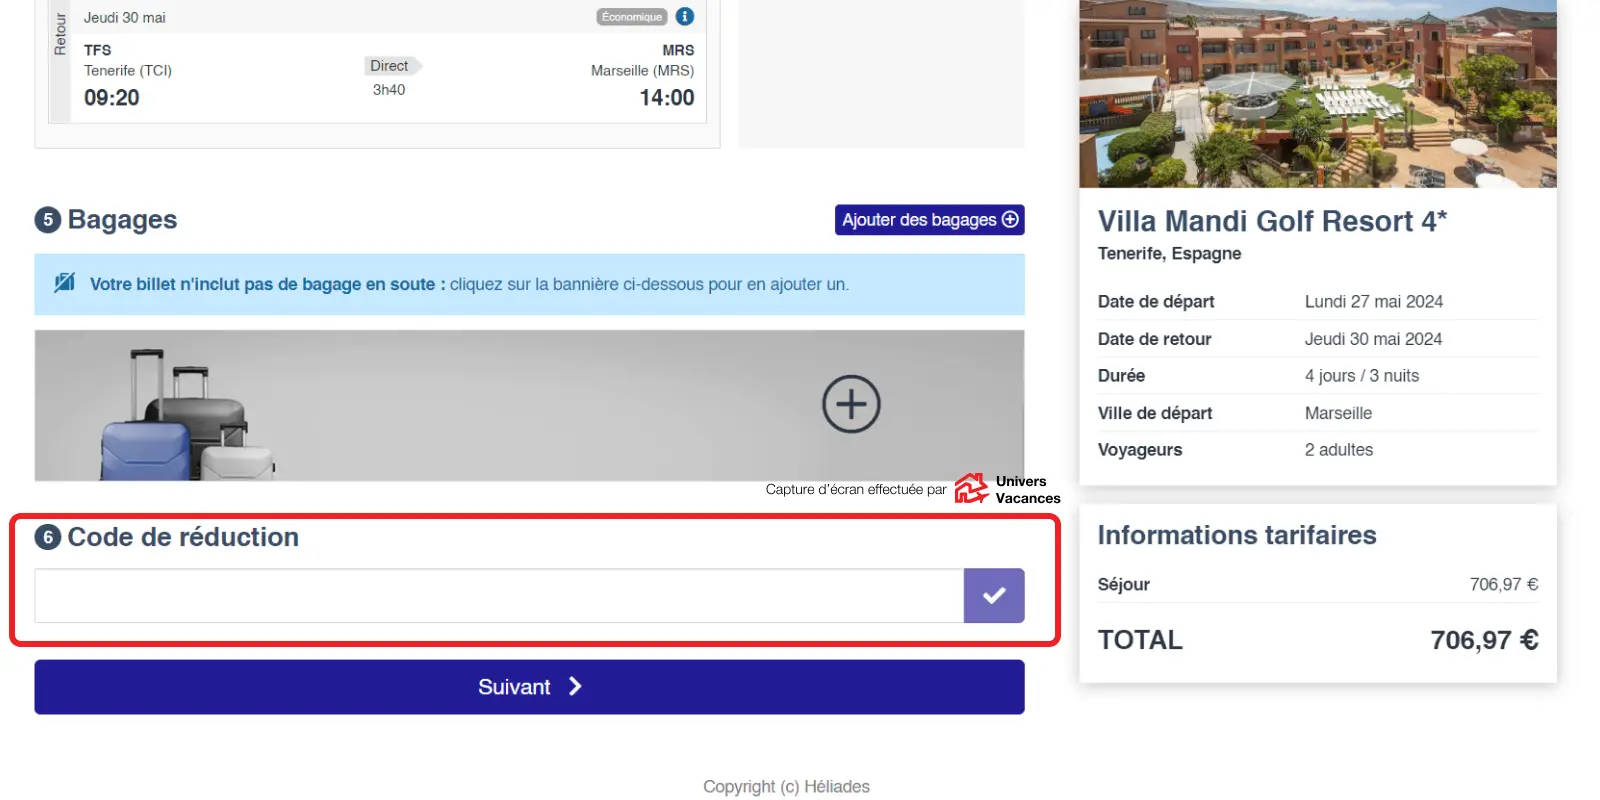Validate the discount code with the checkmark button
The width and height of the screenshot is (1600, 800).
(993, 596)
